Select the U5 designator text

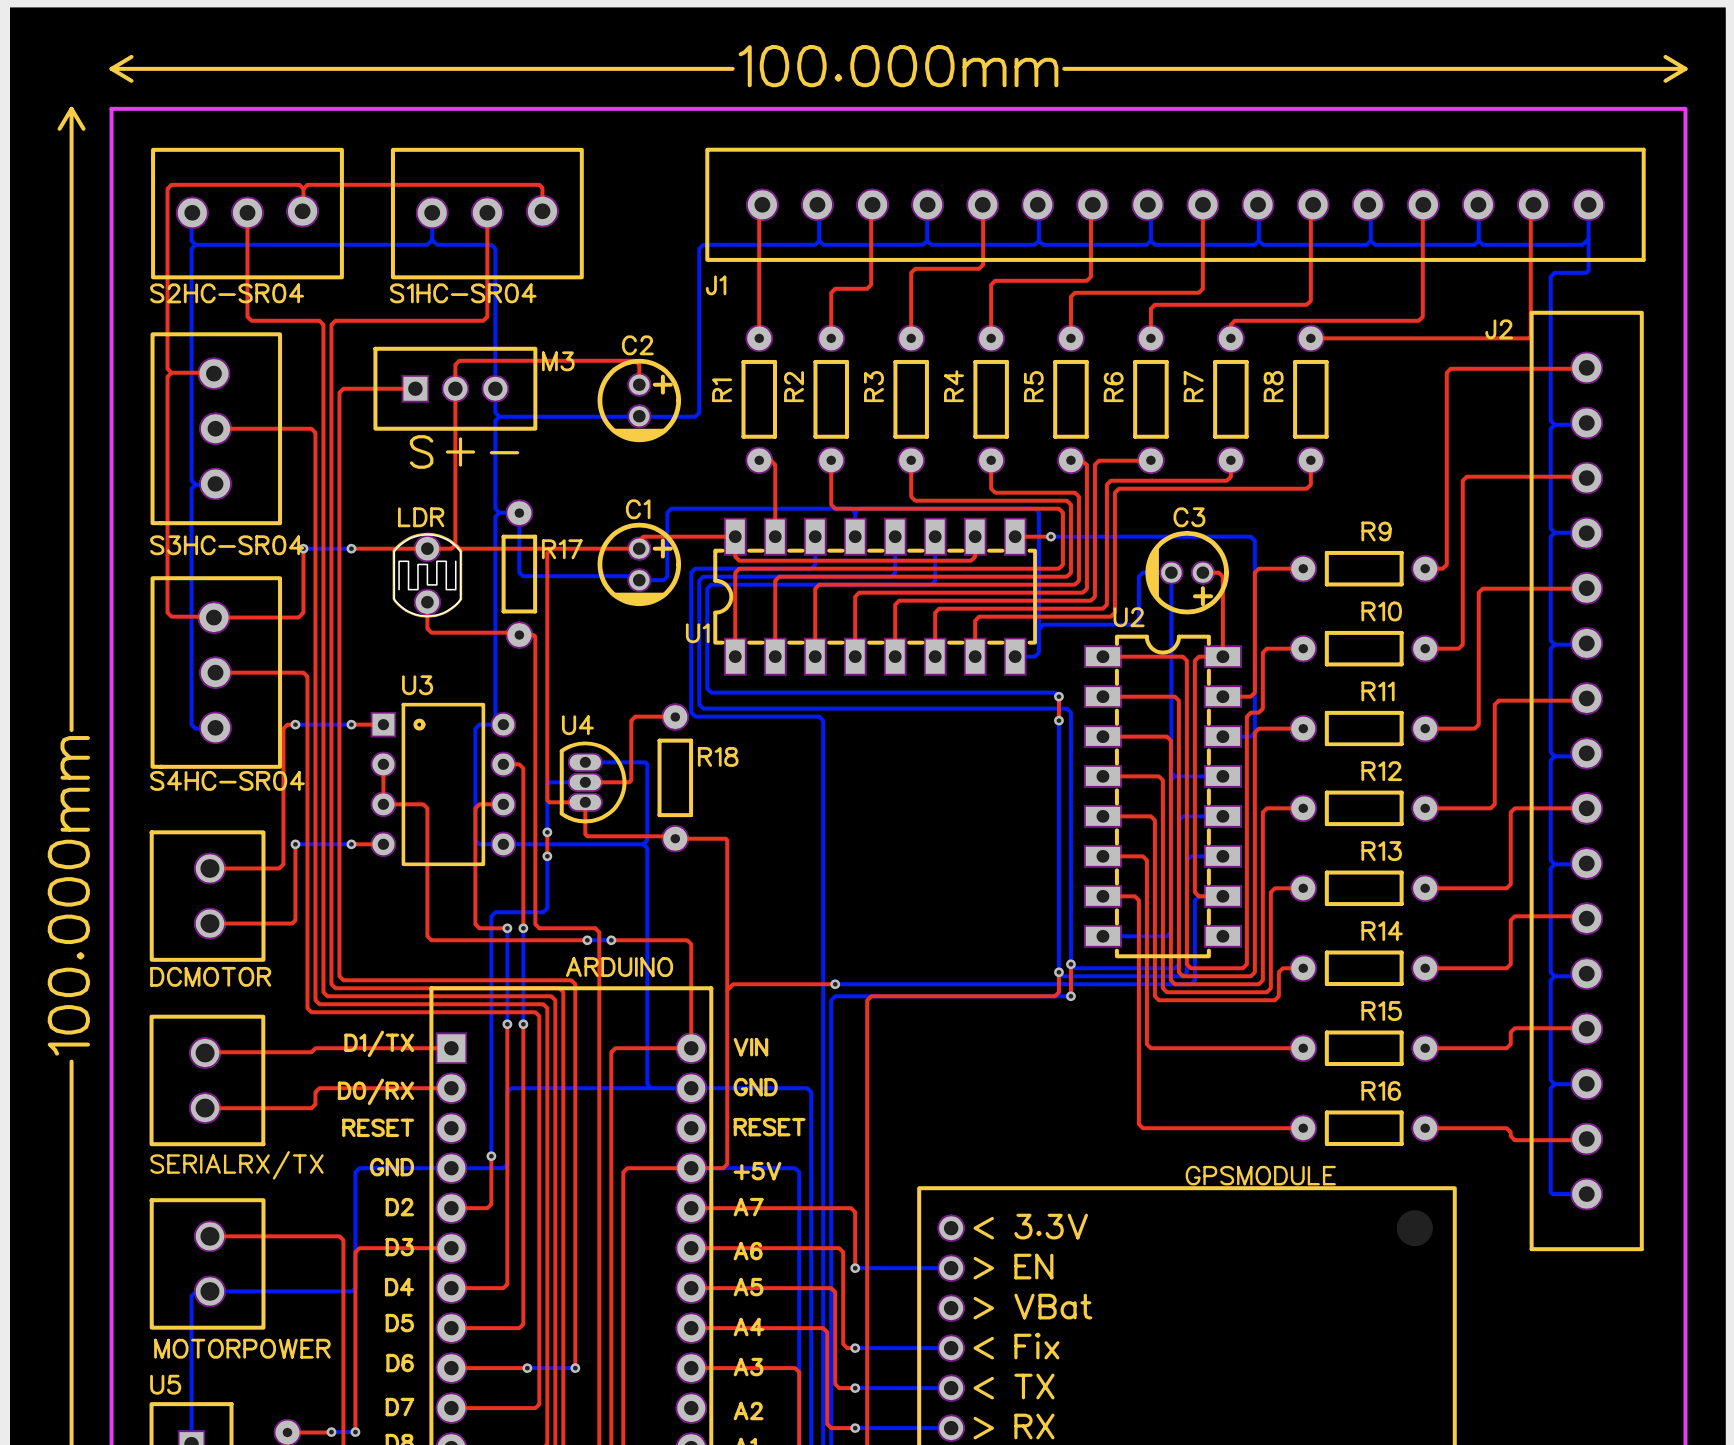(165, 1385)
